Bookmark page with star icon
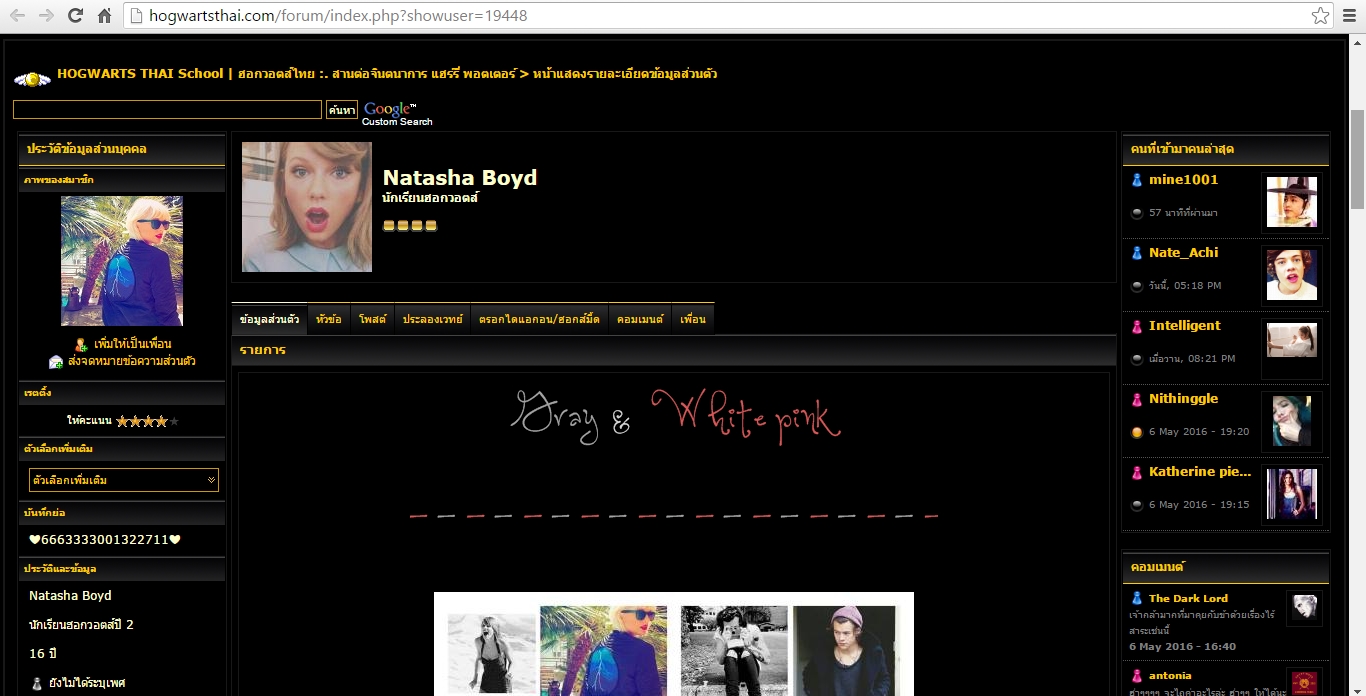This screenshot has width=1366, height=696. click(1320, 16)
